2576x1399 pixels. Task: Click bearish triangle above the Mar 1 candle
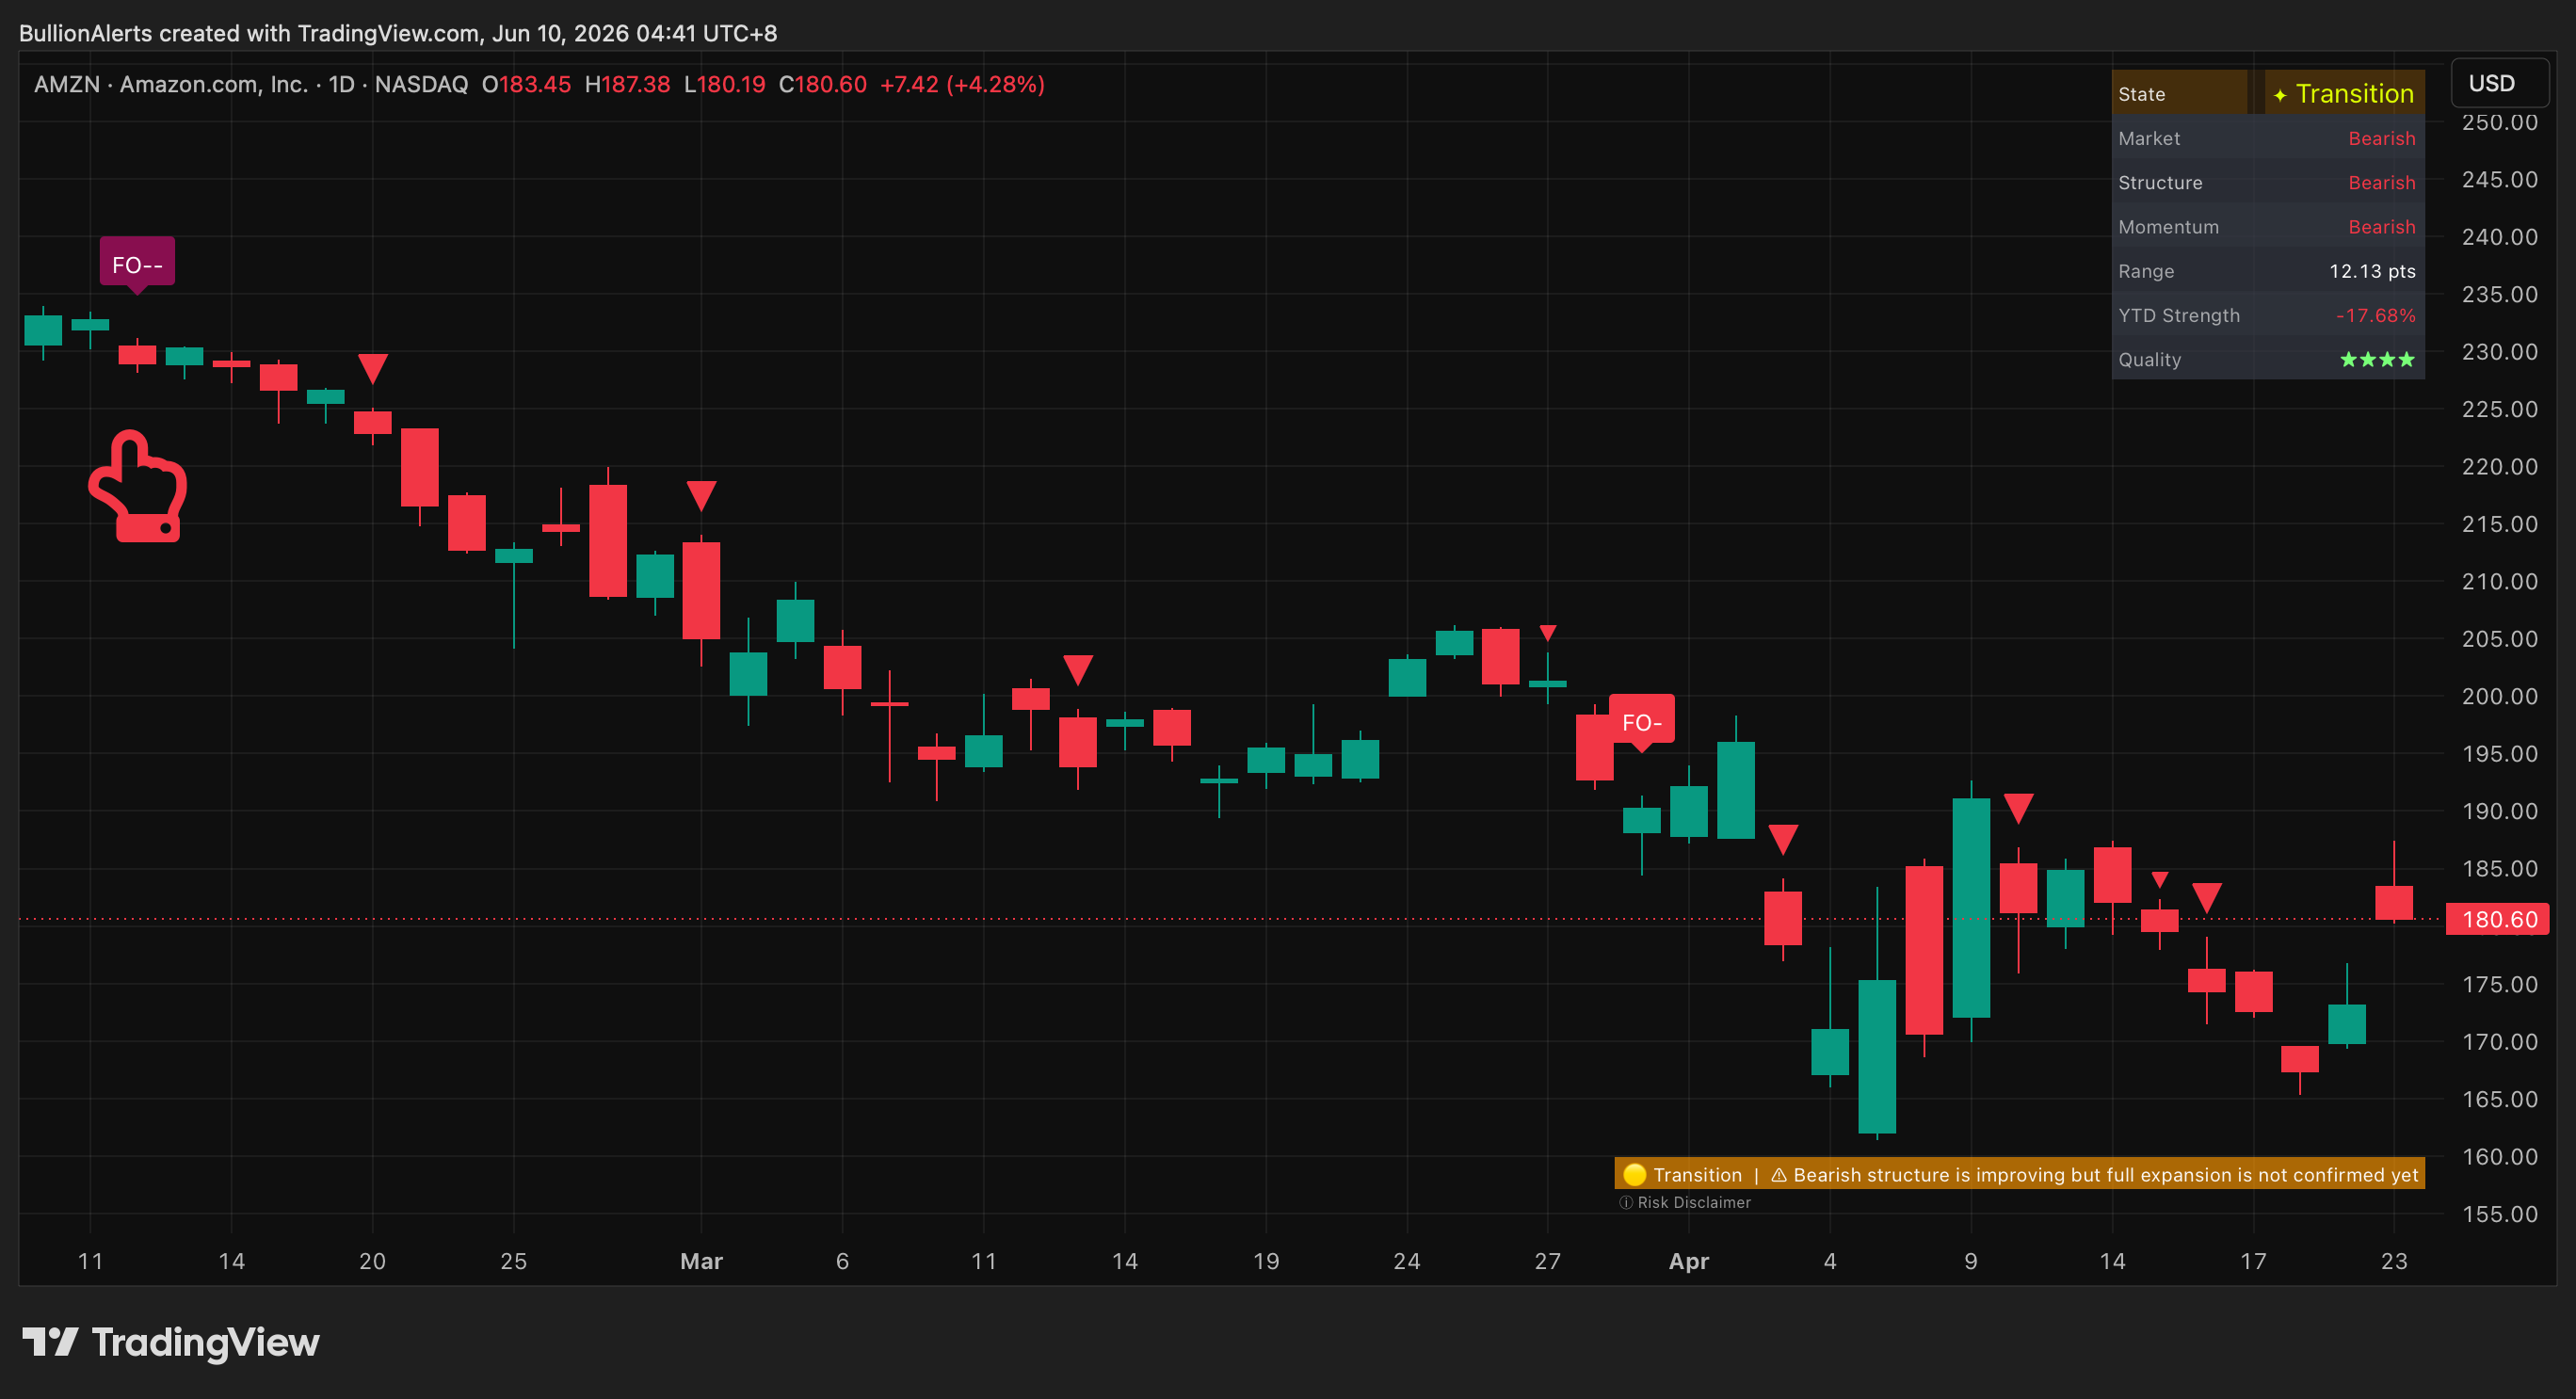click(x=701, y=495)
